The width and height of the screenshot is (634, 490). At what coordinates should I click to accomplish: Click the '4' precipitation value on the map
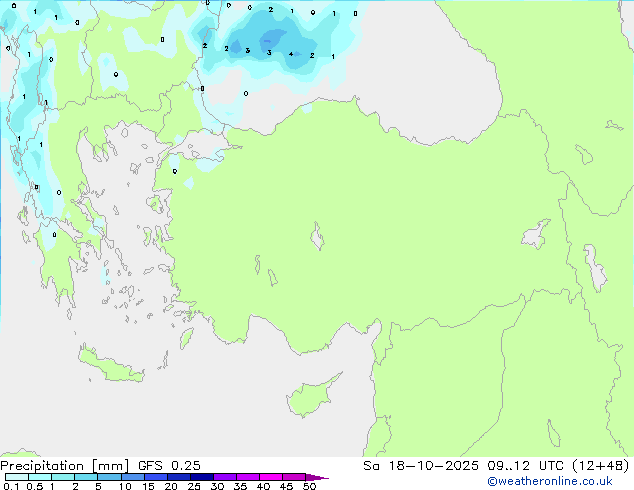click(x=291, y=54)
